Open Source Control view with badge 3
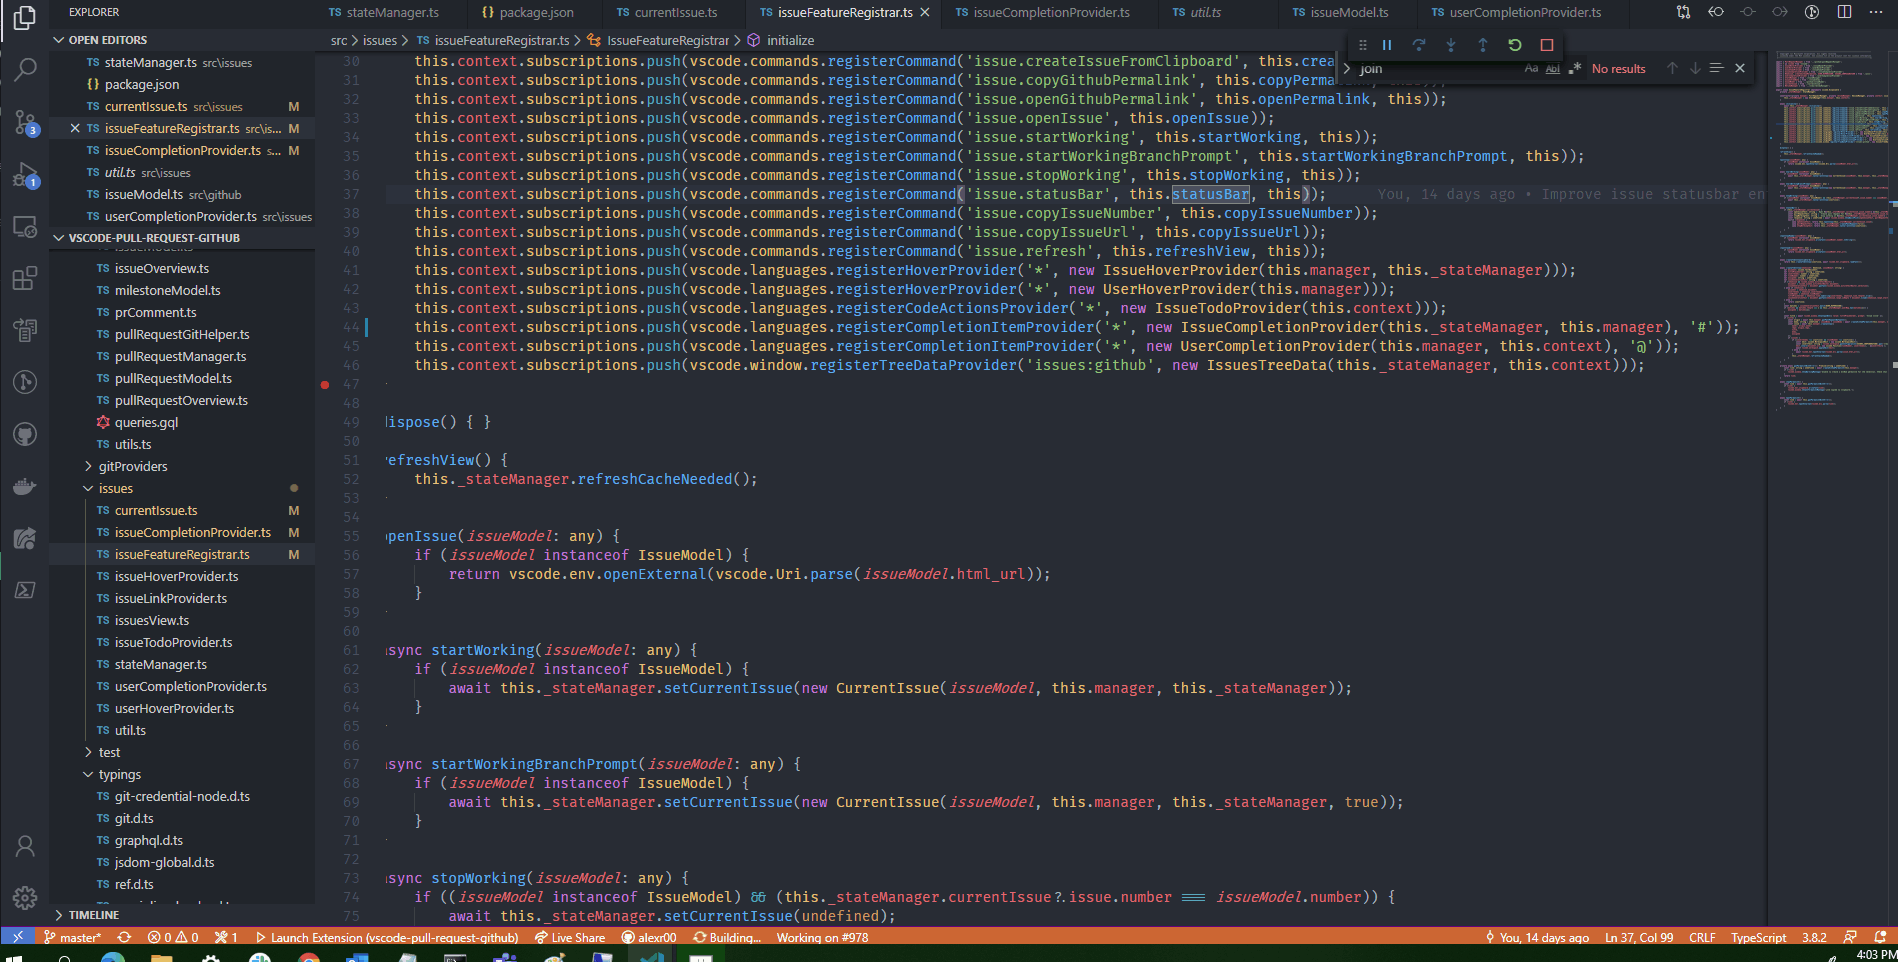 pos(25,123)
